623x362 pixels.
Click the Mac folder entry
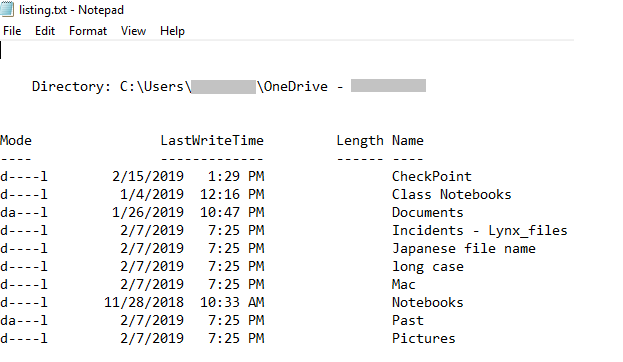[x=404, y=285]
